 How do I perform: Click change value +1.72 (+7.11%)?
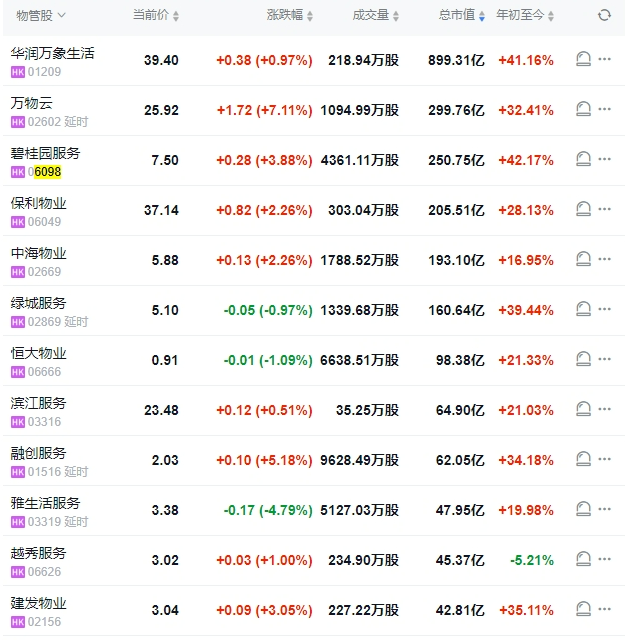[265, 110]
